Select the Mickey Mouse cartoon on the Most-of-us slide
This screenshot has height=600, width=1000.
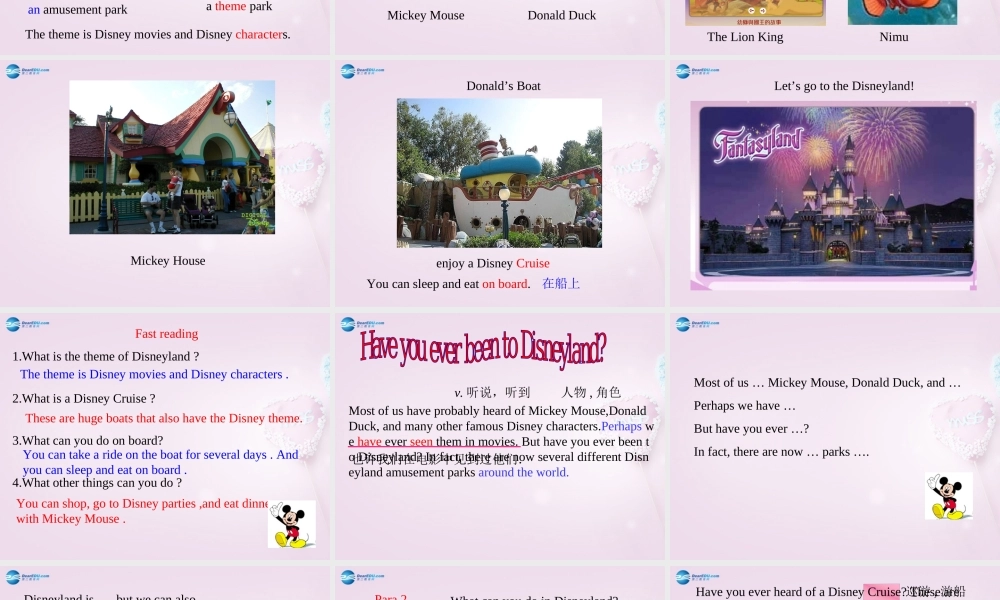[x=948, y=495]
